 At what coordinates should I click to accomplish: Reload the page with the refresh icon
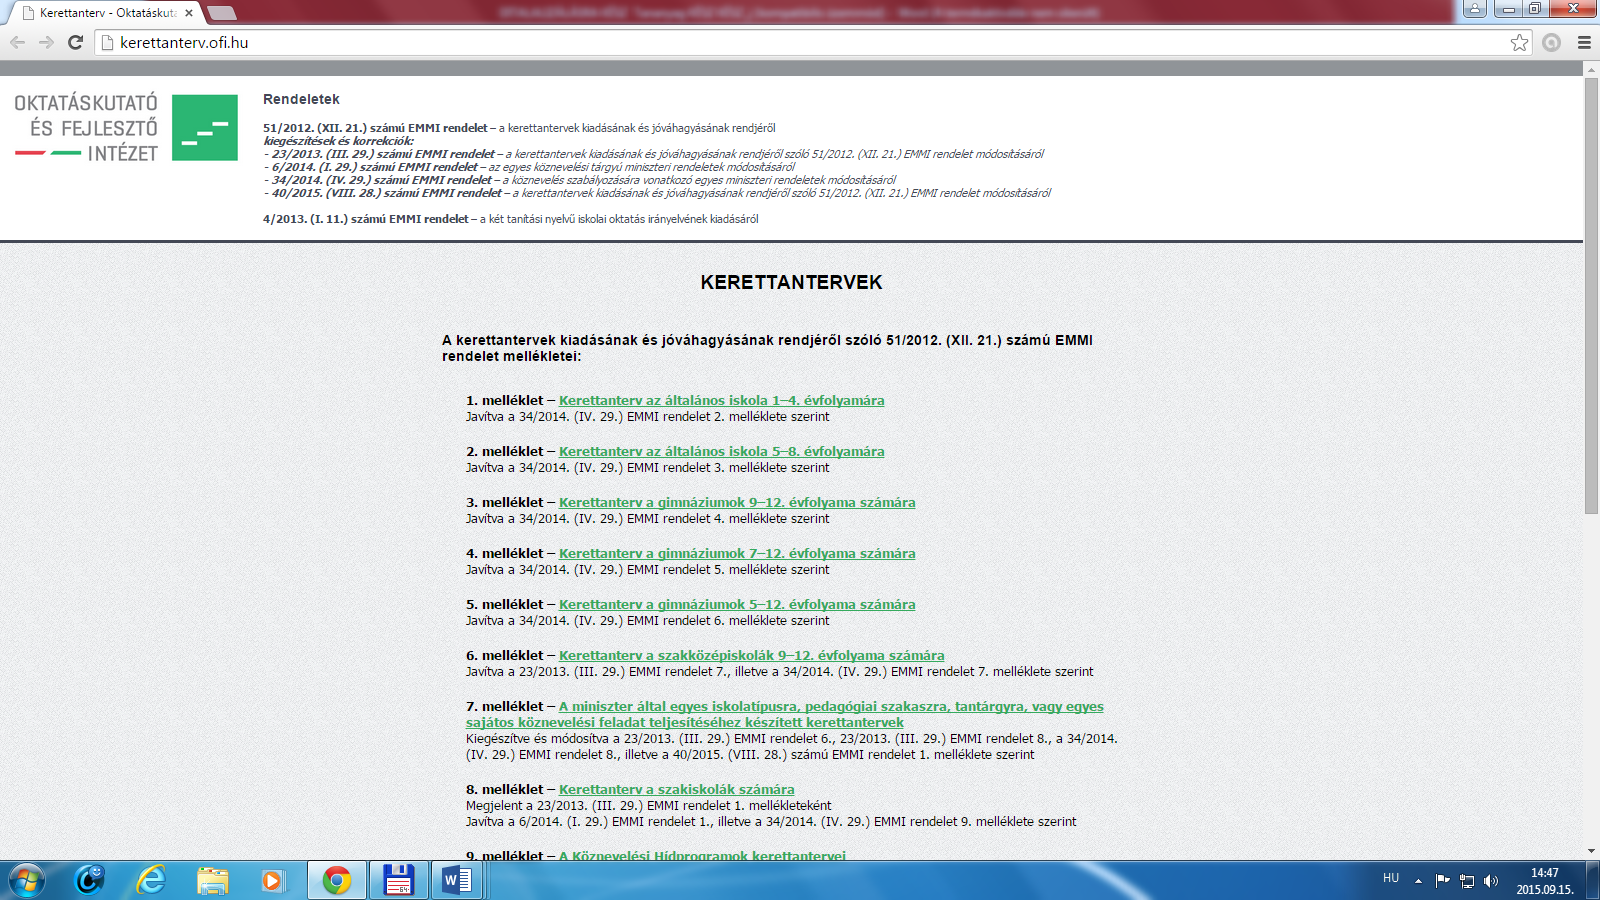click(75, 42)
